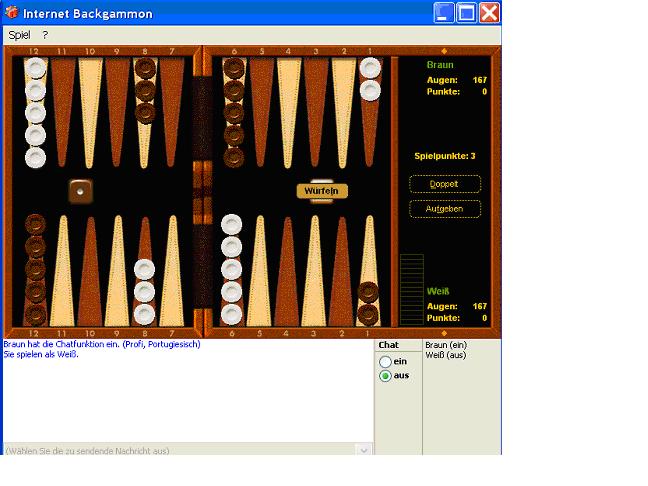Screen dimensions: 648x486
Task: Click the Internet Backgammon title bar icon
Action: tap(12, 12)
